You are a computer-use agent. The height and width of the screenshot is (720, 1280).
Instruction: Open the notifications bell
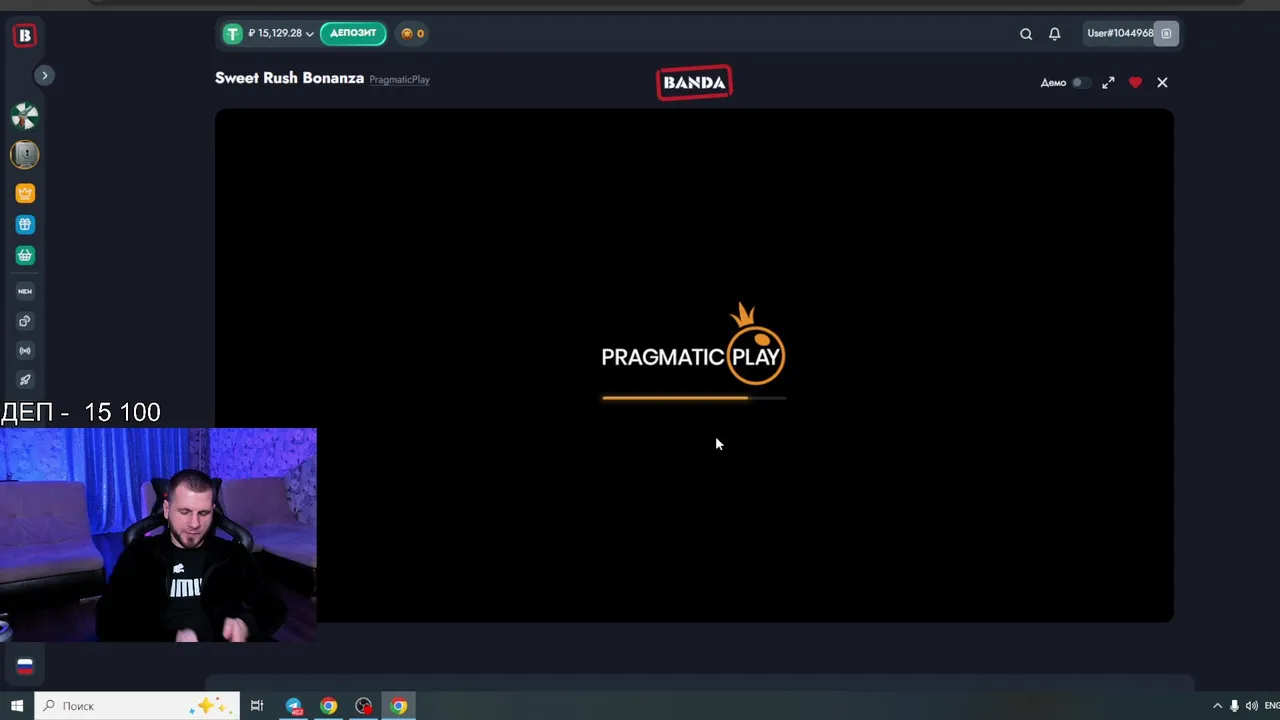tap(1054, 34)
